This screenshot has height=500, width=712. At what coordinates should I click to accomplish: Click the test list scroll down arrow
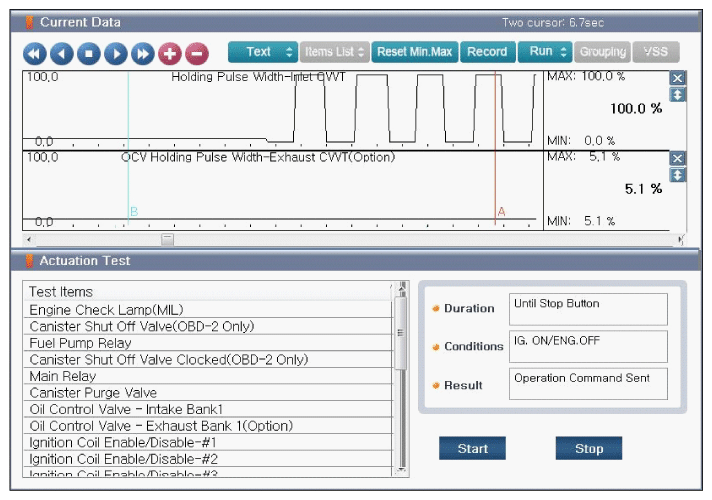tap(401, 470)
